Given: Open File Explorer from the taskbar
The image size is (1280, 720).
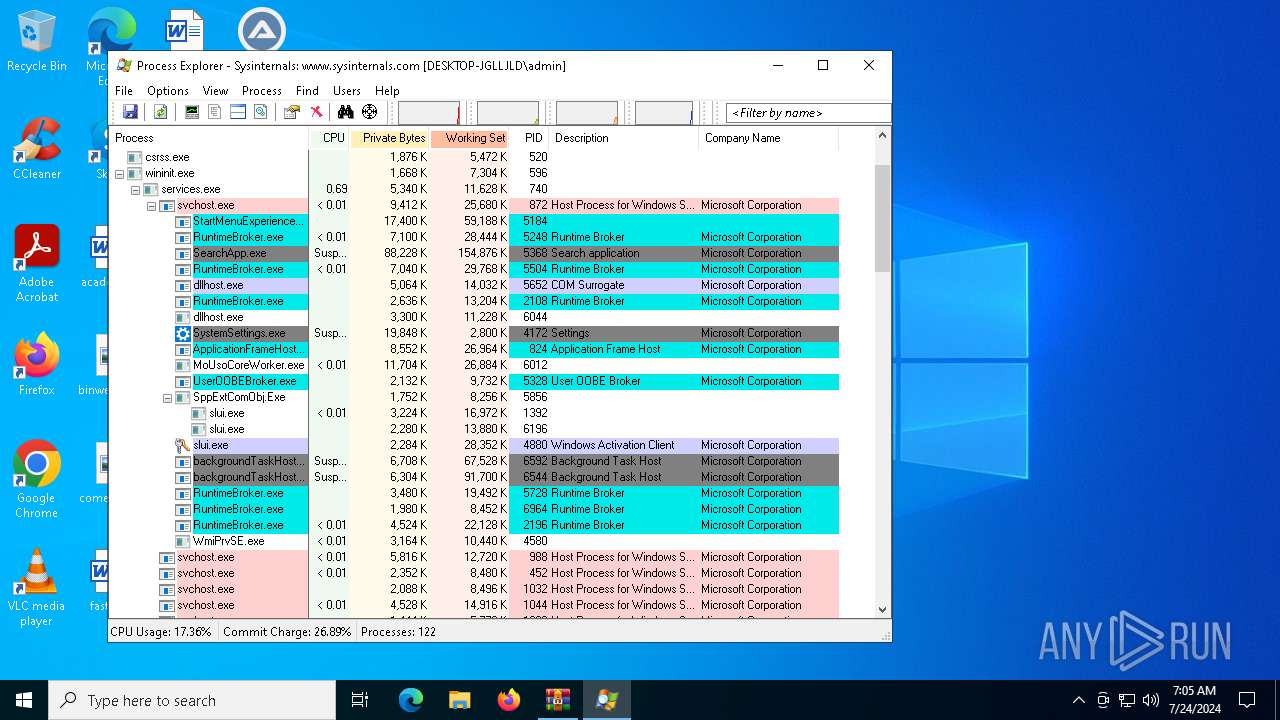Looking at the screenshot, I should 460,700.
